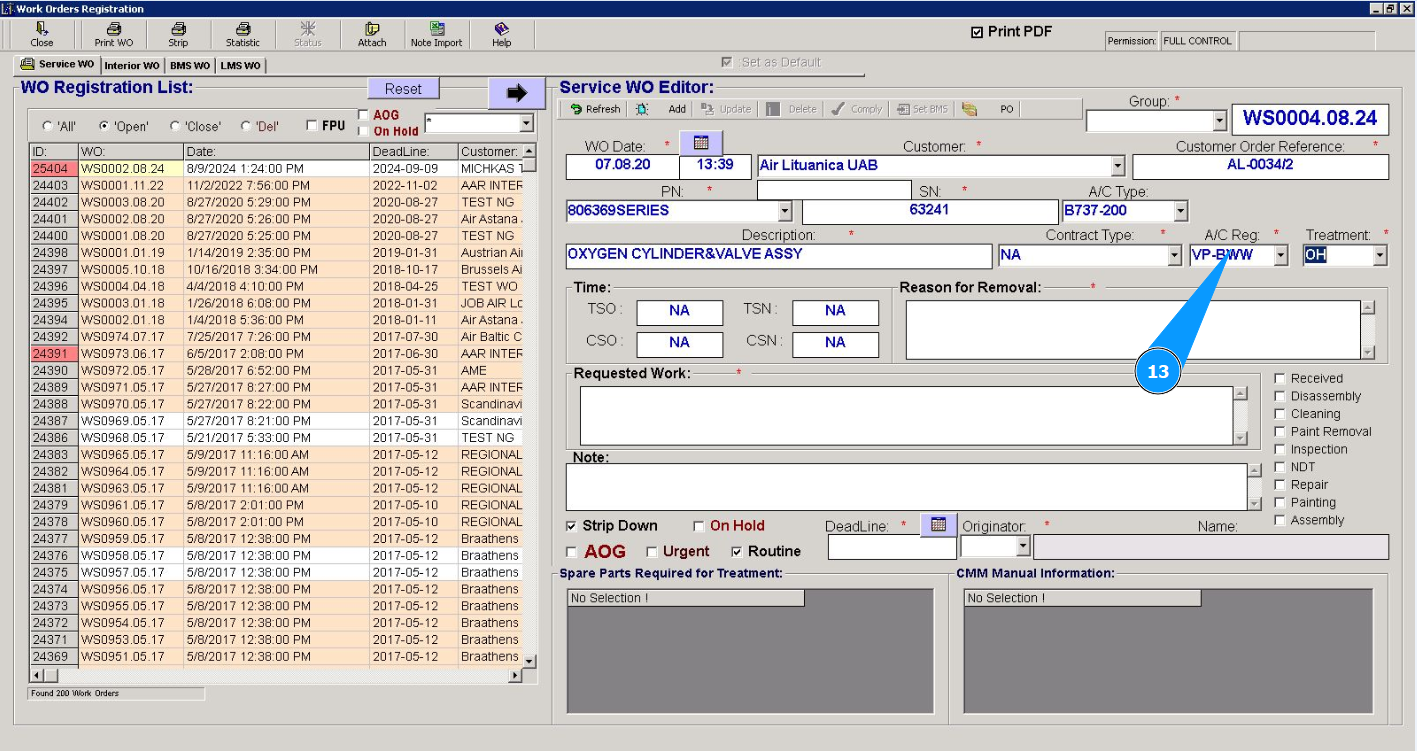
Task: Click the black arrow button
Action: pos(516,93)
